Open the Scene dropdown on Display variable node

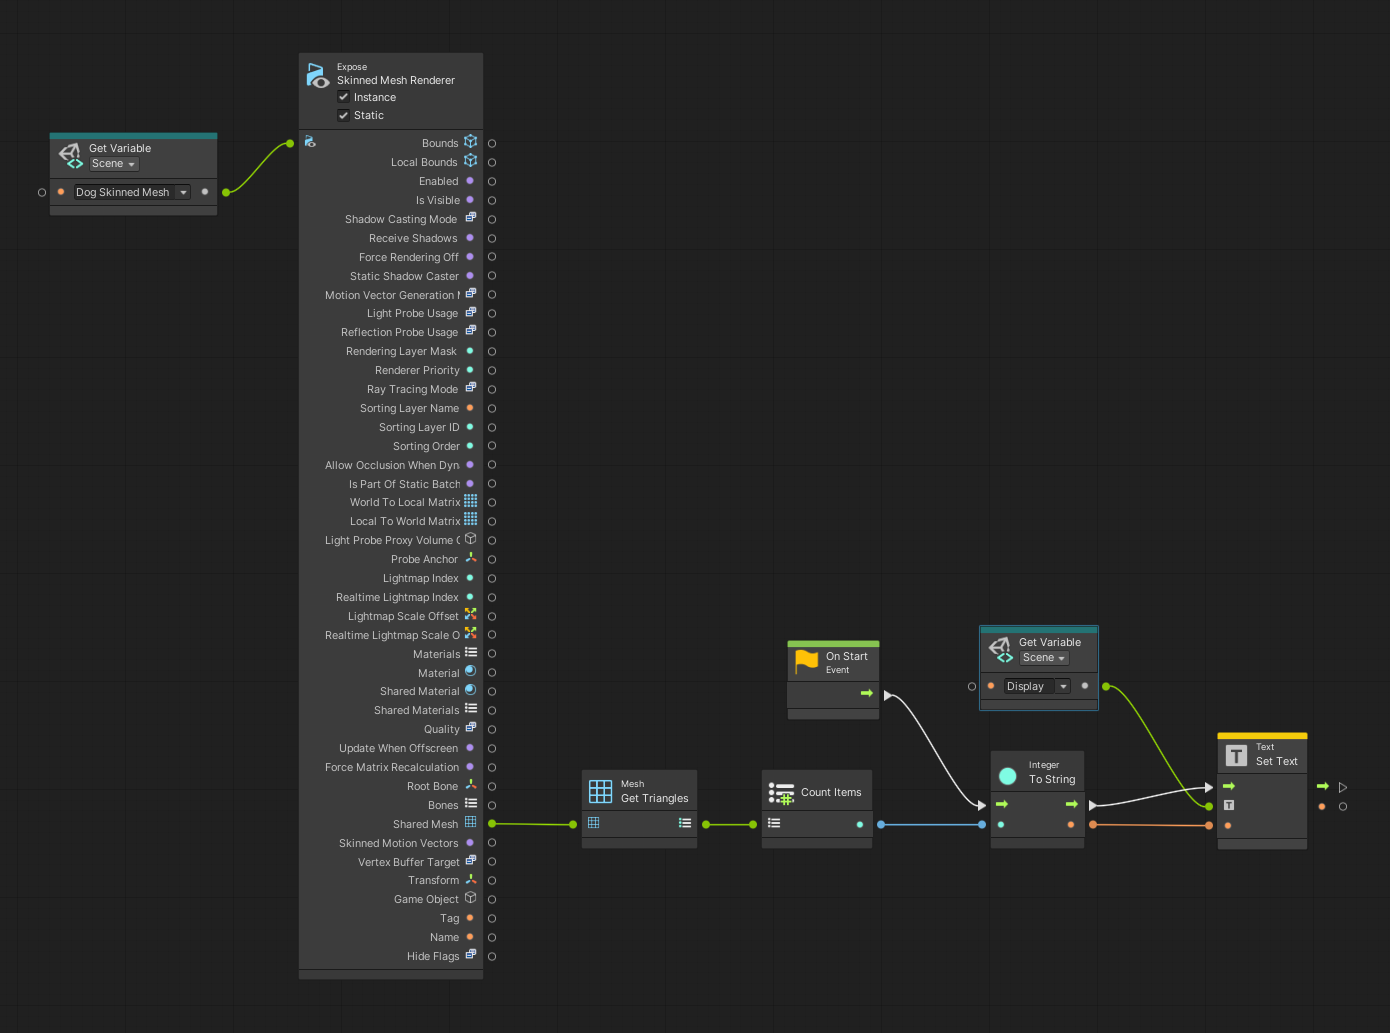coord(1044,658)
